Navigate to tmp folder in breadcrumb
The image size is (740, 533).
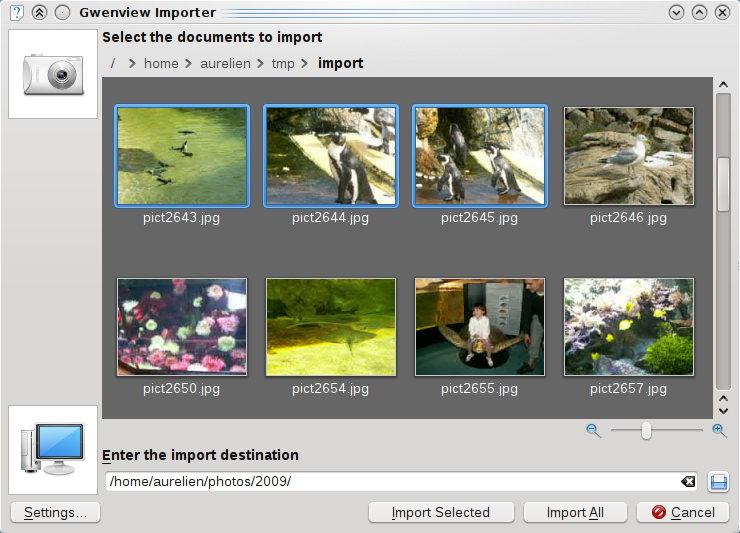(x=283, y=63)
